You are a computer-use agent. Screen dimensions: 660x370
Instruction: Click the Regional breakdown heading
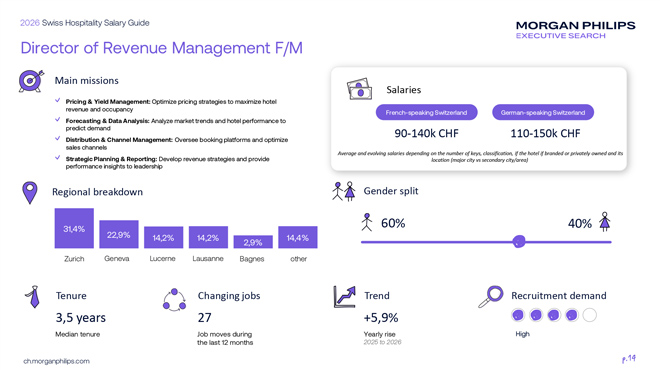pyautogui.click(x=97, y=192)
